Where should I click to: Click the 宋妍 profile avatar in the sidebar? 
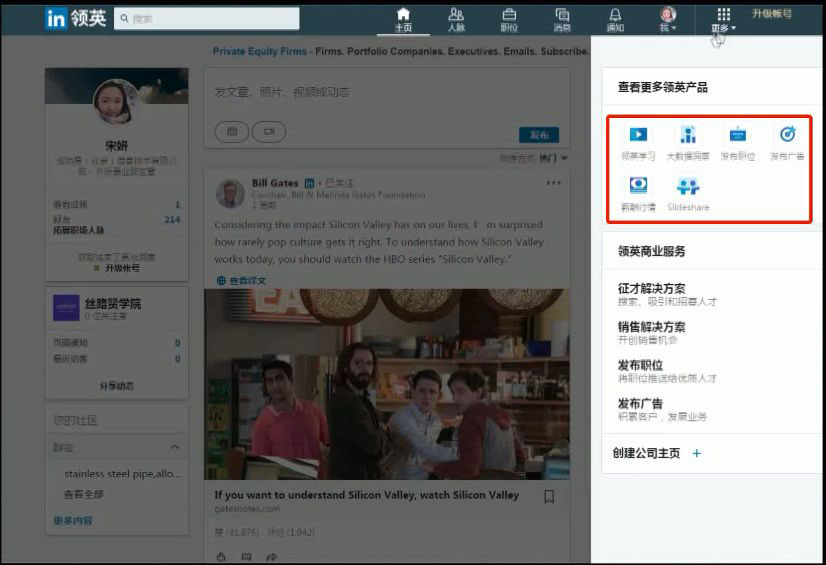[x=116, y=102]
